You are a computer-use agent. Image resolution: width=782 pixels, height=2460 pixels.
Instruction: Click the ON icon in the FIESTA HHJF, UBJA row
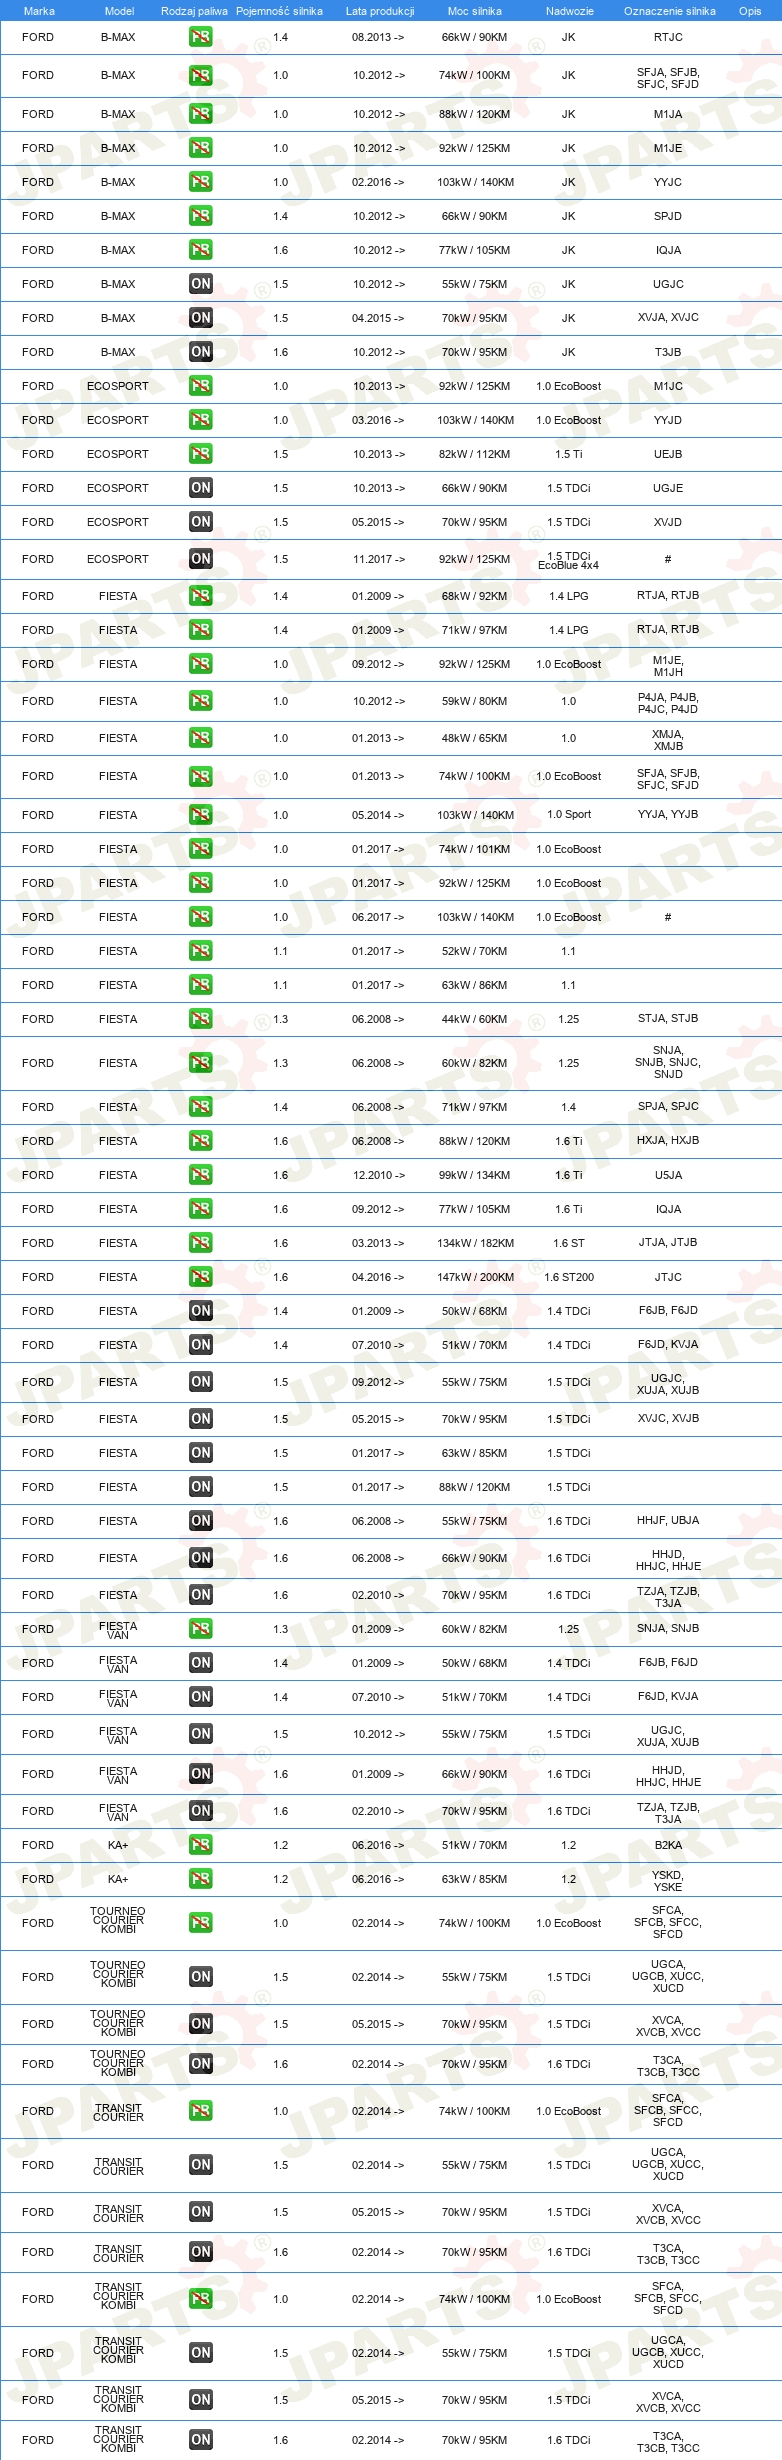(x=200, y=1521)
